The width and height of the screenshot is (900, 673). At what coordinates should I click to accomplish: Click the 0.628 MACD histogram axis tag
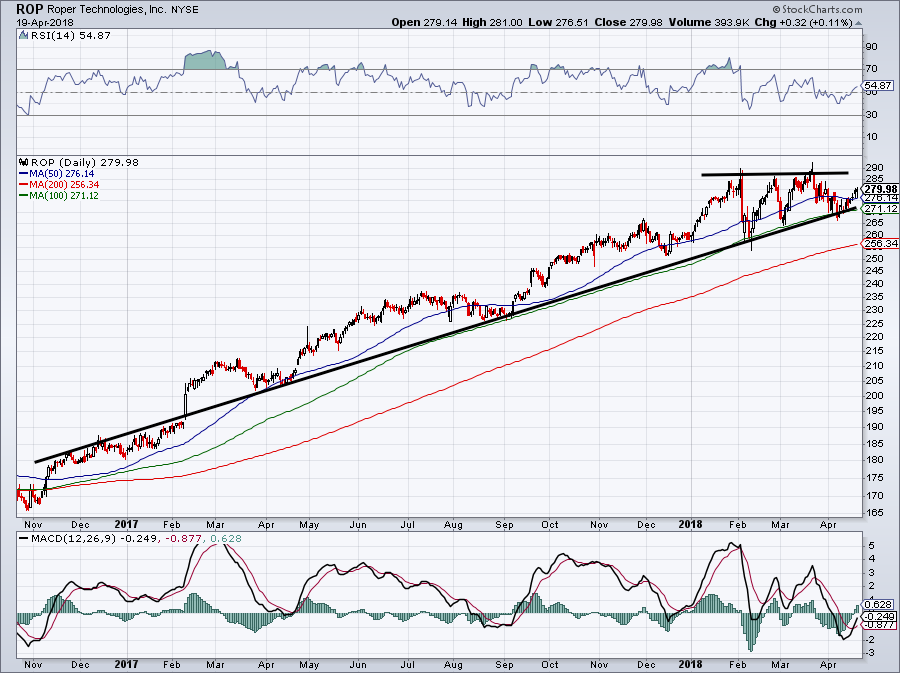click(878, 604)
